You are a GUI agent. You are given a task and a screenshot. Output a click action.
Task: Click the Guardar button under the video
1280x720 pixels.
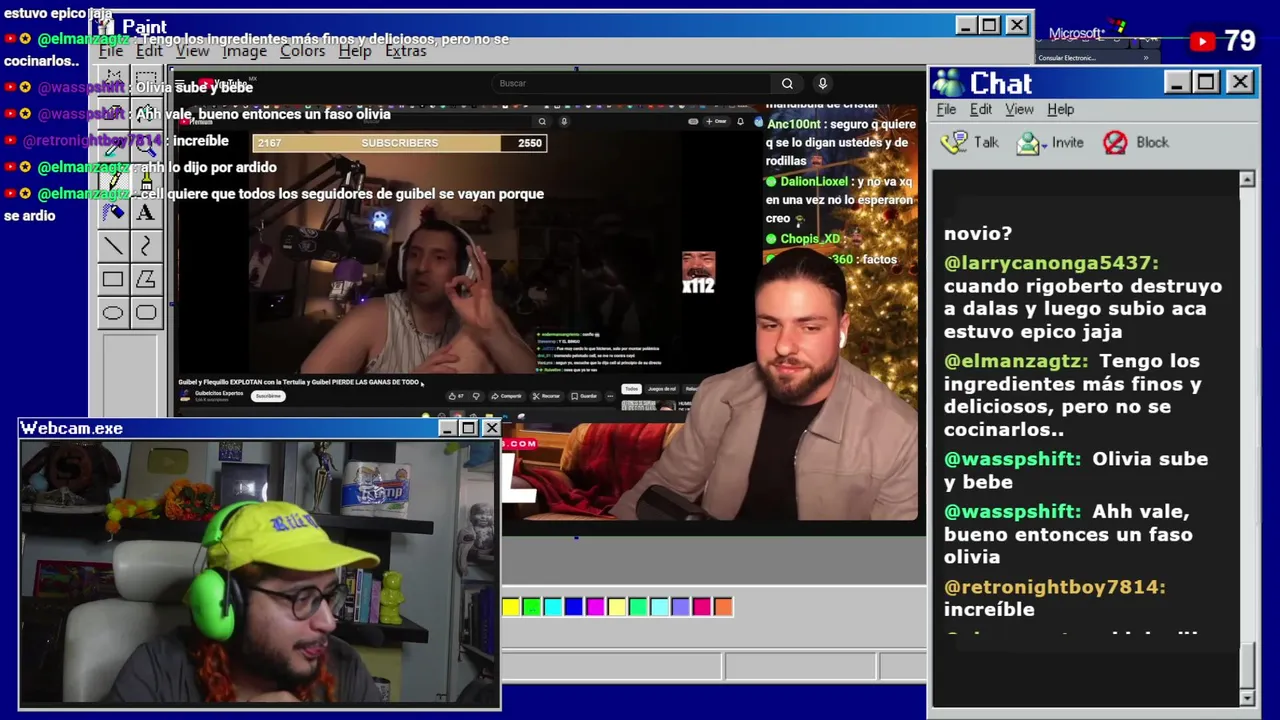[585, 396]
